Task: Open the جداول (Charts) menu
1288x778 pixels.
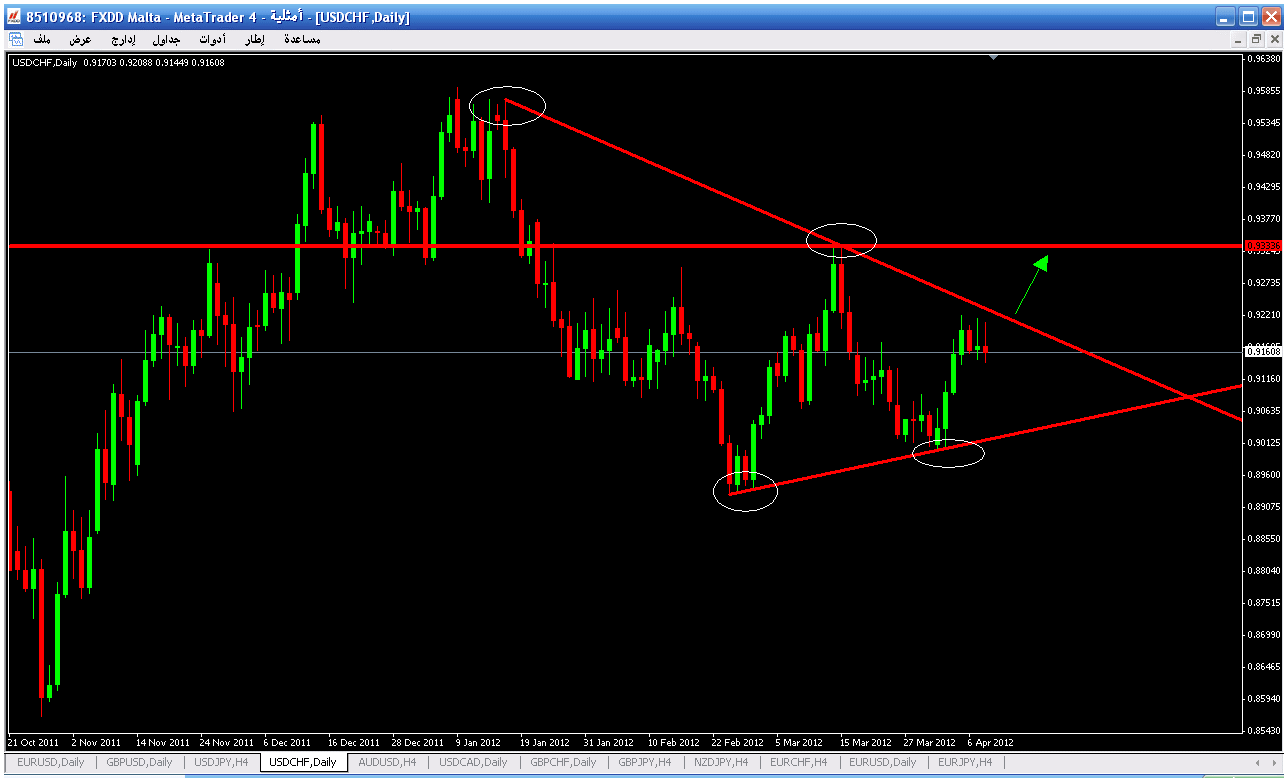Action: 166,39
